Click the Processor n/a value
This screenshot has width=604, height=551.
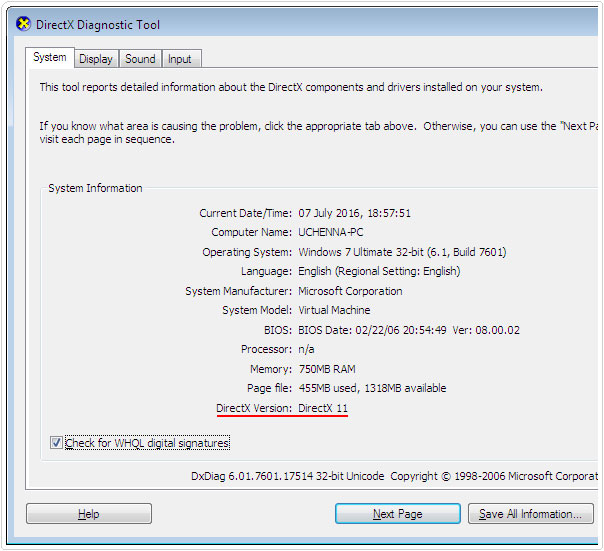tap(306, 349)
